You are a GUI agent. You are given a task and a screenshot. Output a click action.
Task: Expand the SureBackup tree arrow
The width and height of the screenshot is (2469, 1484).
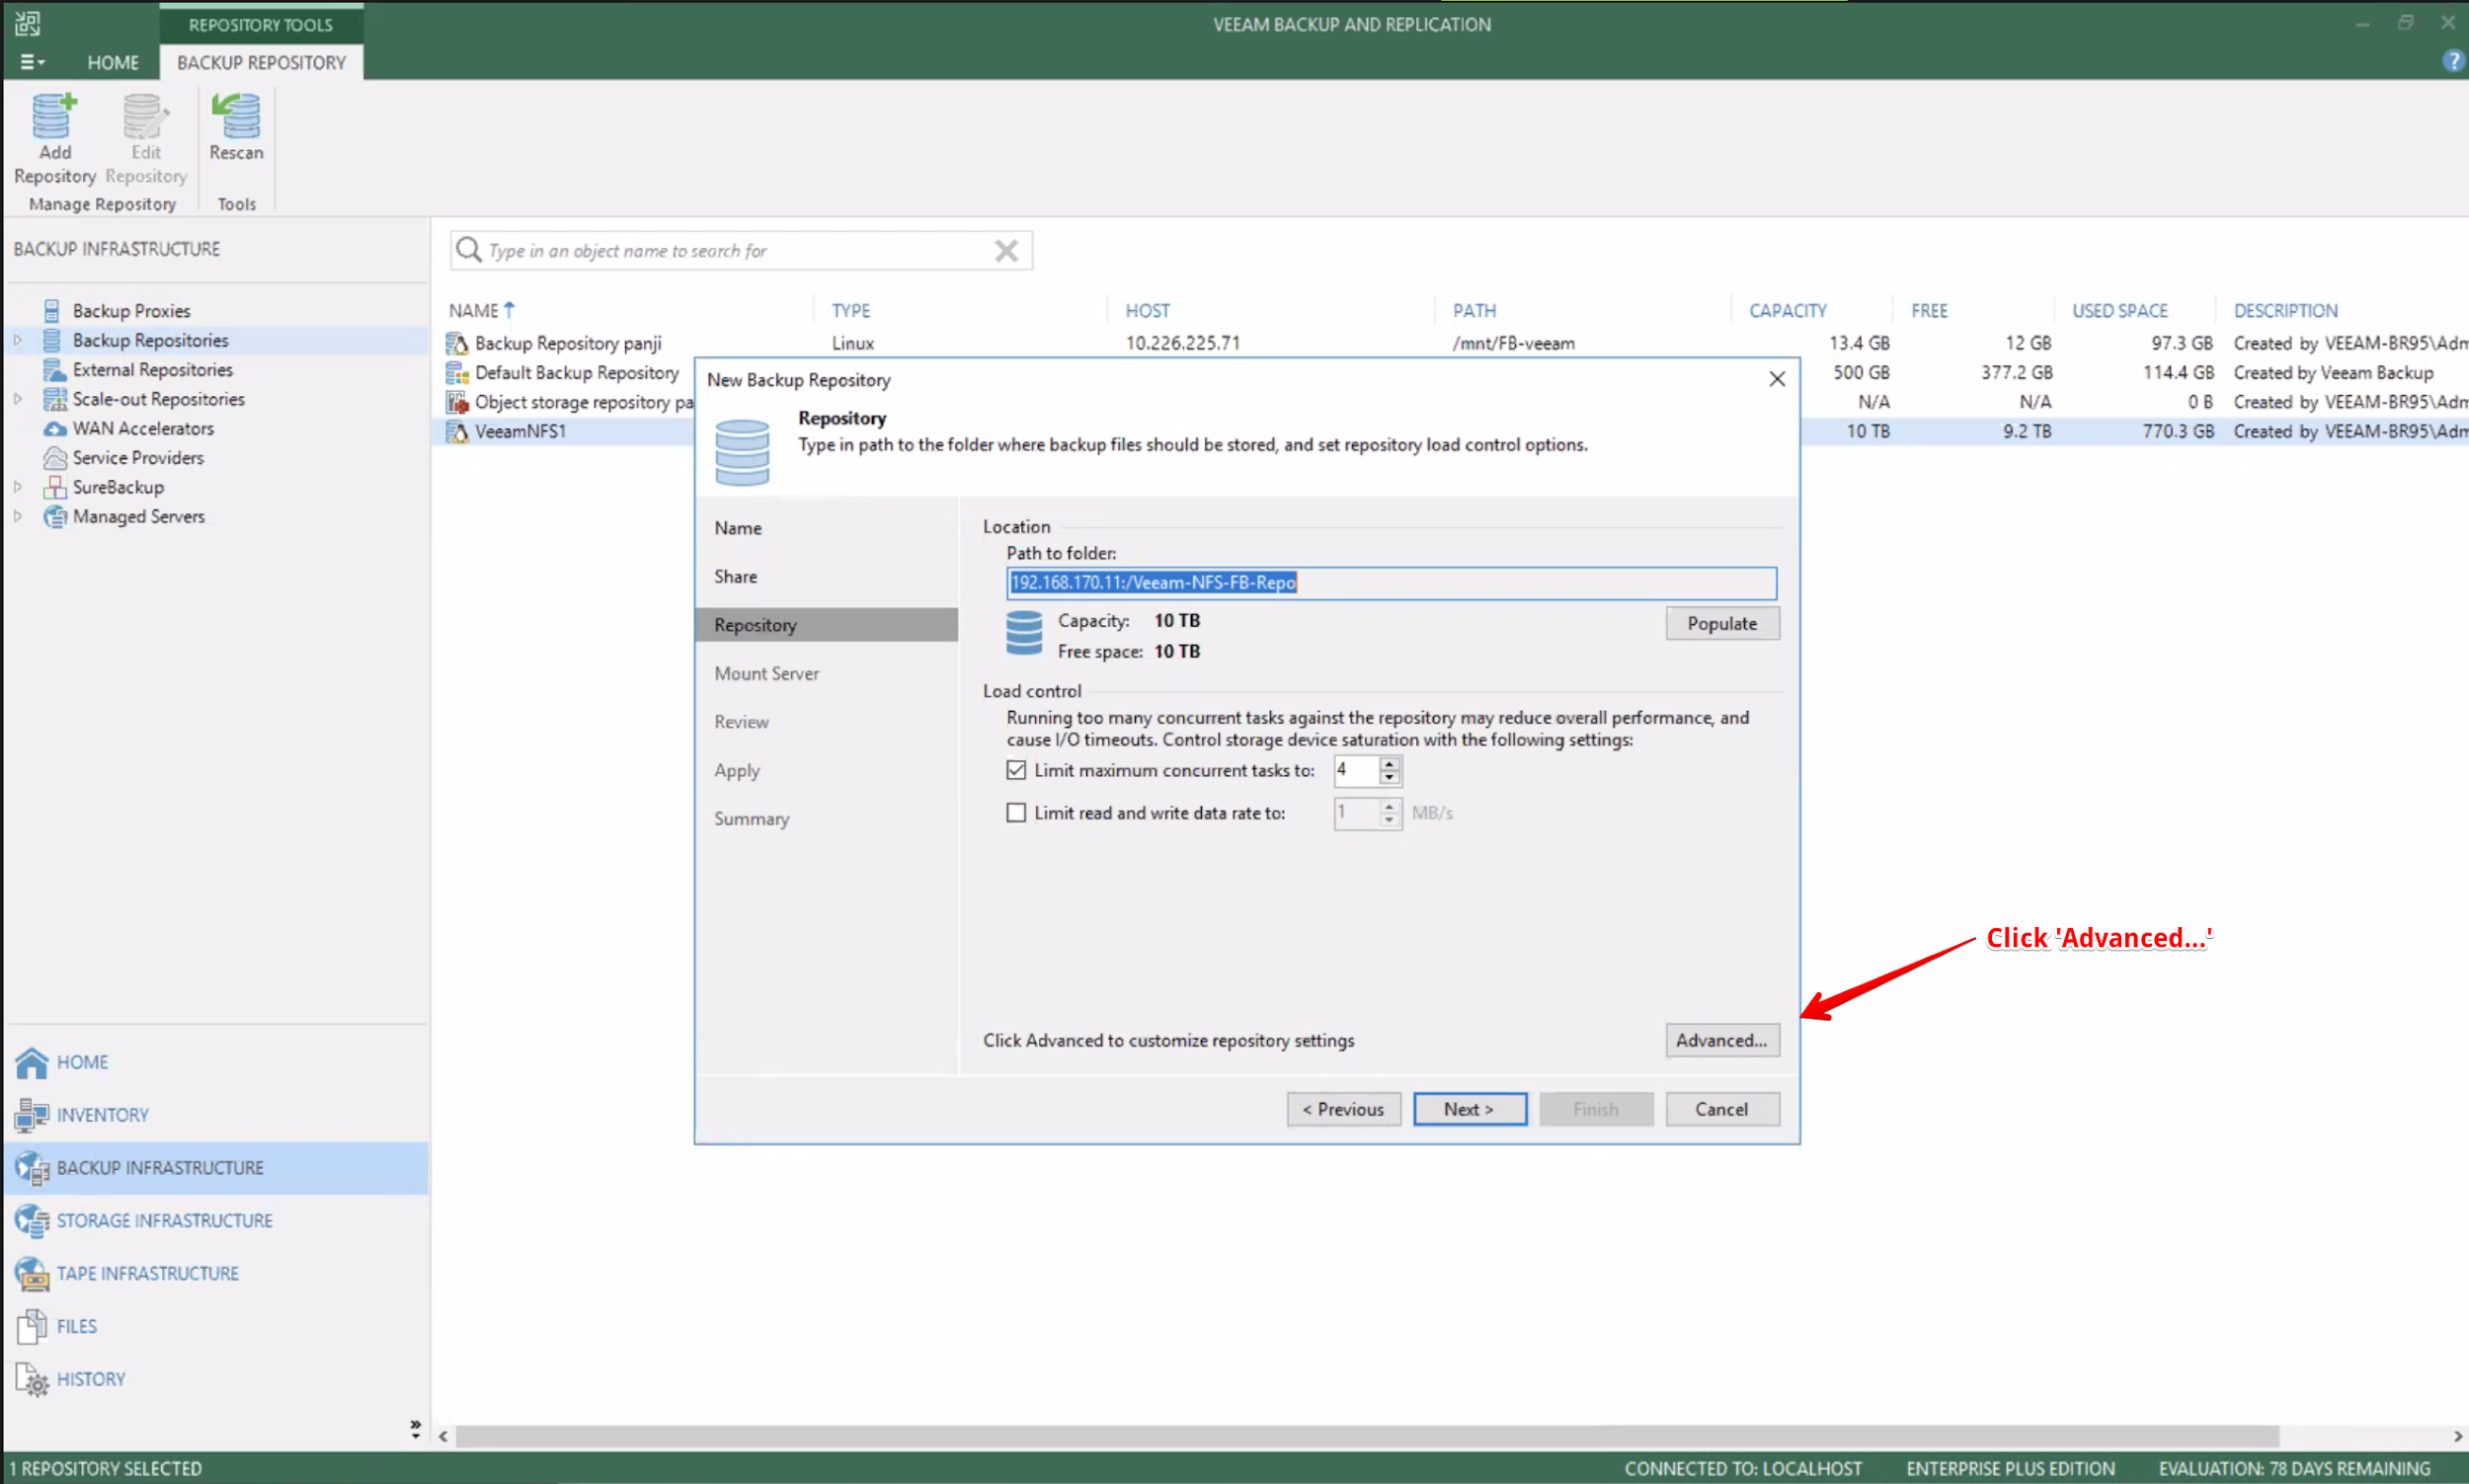coord(17,487)
